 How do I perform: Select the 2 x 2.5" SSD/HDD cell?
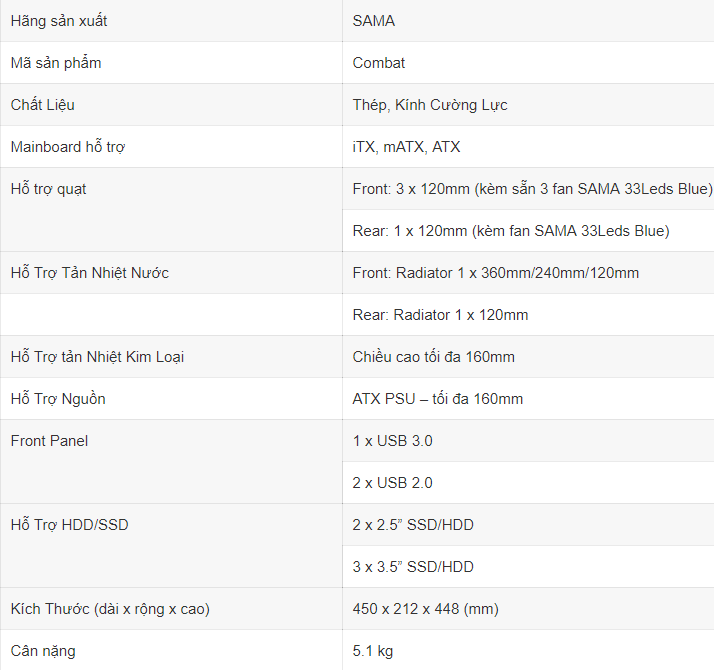coord(413,525)
